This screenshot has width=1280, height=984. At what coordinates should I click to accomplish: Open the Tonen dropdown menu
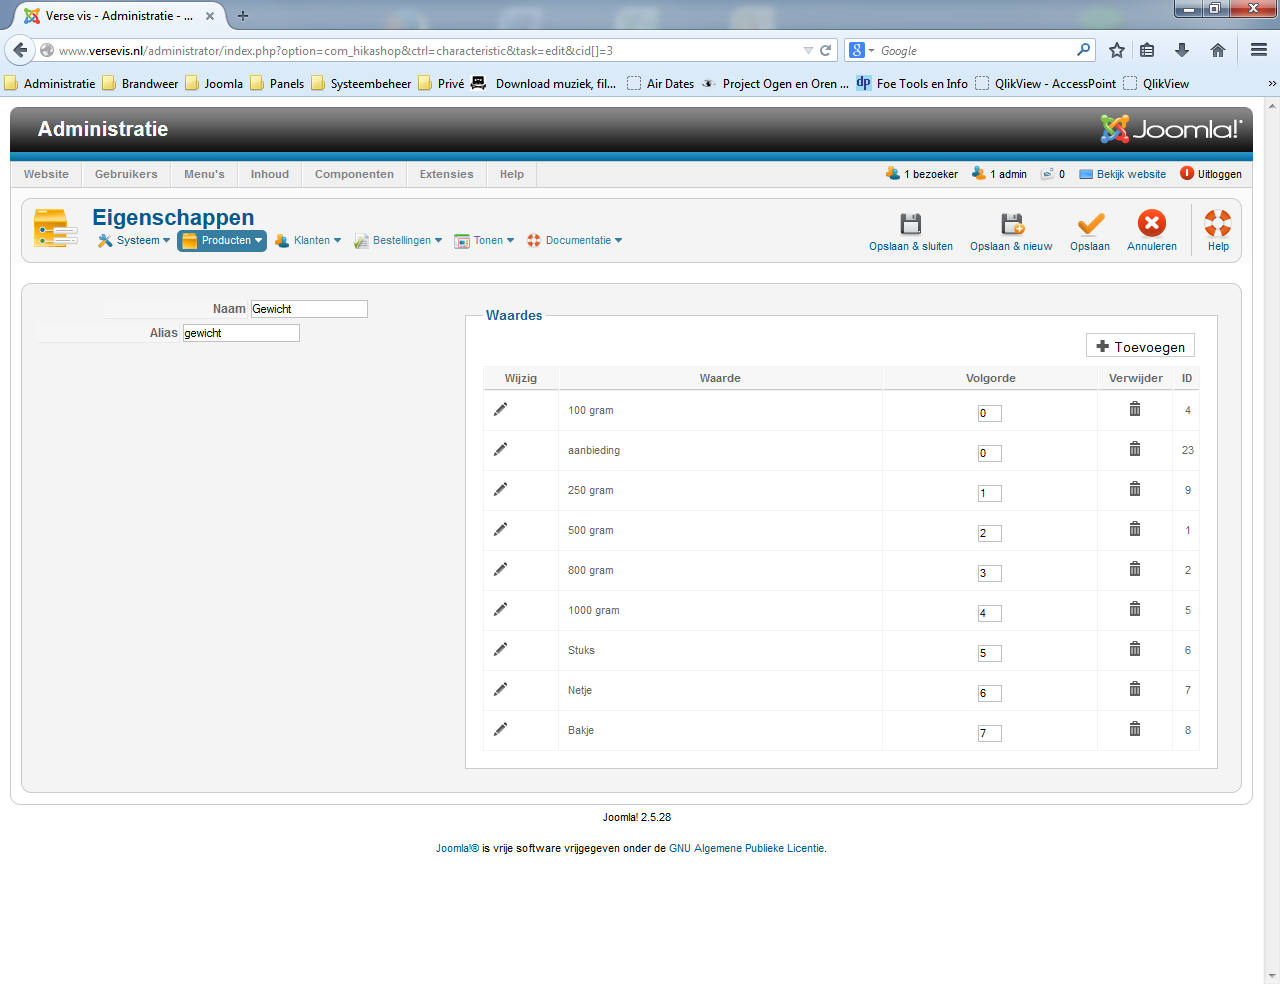484,241
